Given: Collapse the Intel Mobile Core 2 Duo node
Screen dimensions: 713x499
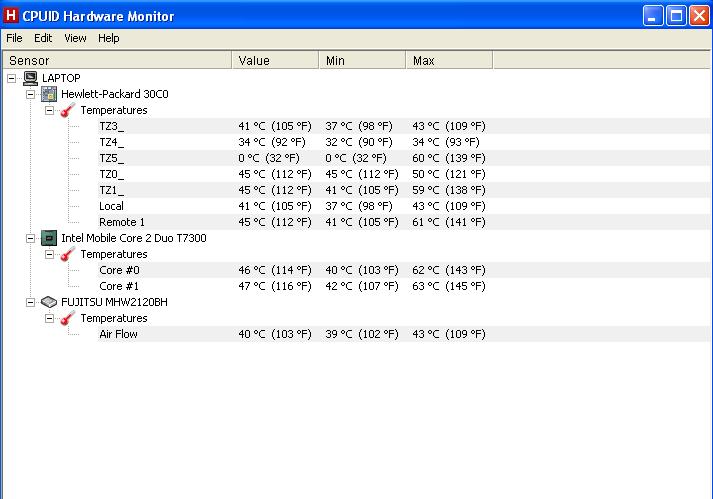Looking at the screenshot, I should pos(30,238).
